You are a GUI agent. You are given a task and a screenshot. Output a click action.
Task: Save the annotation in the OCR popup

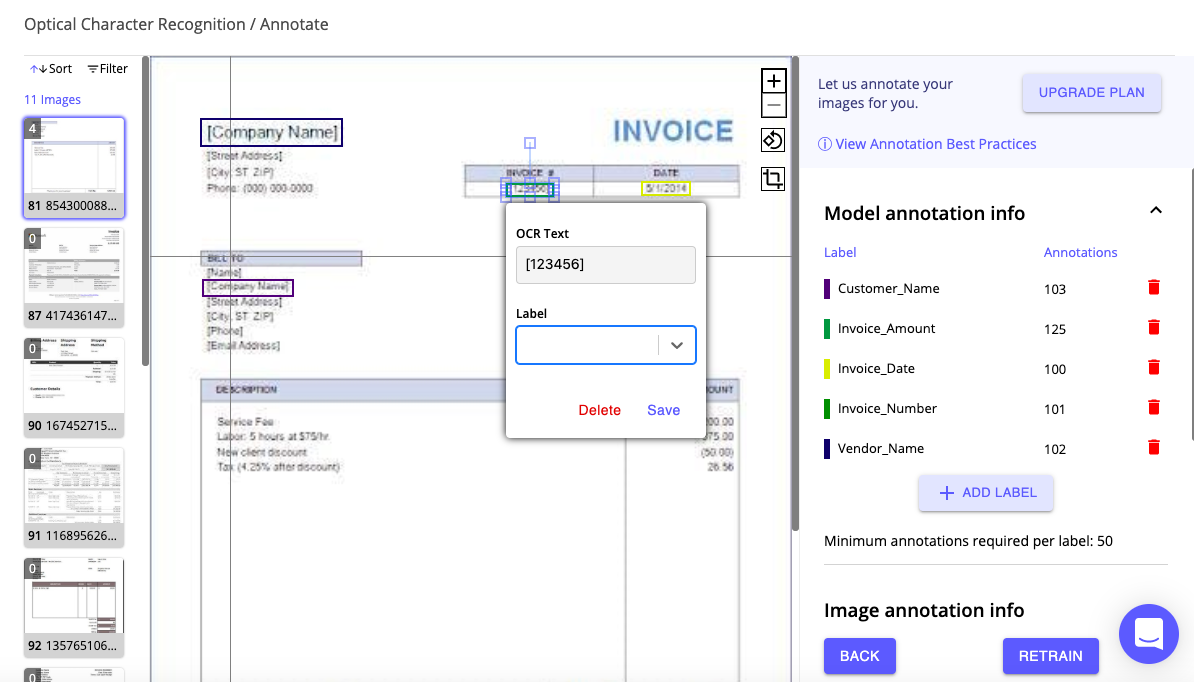point(663,410)
